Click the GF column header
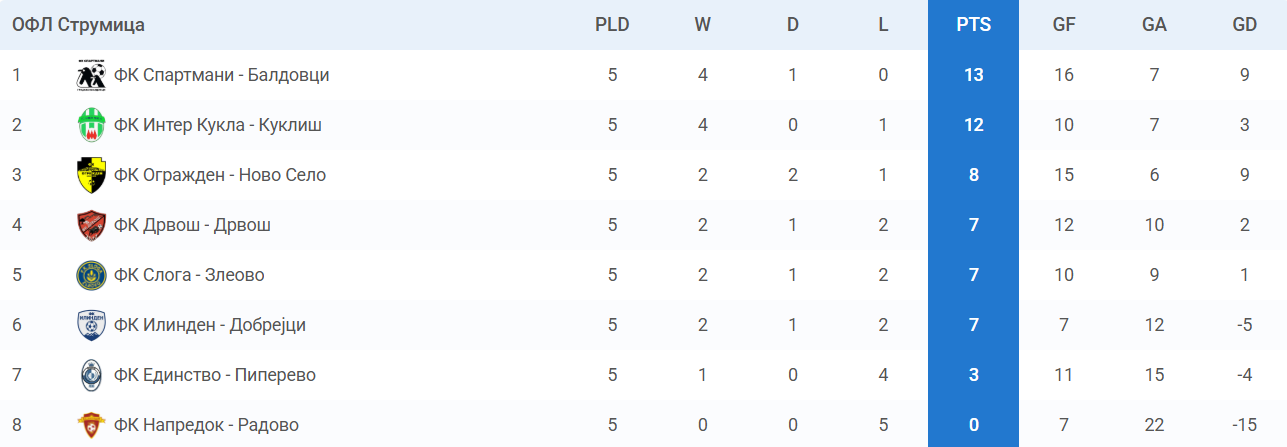Viewport: 1287px width, 447px height. pos(1064,25)
